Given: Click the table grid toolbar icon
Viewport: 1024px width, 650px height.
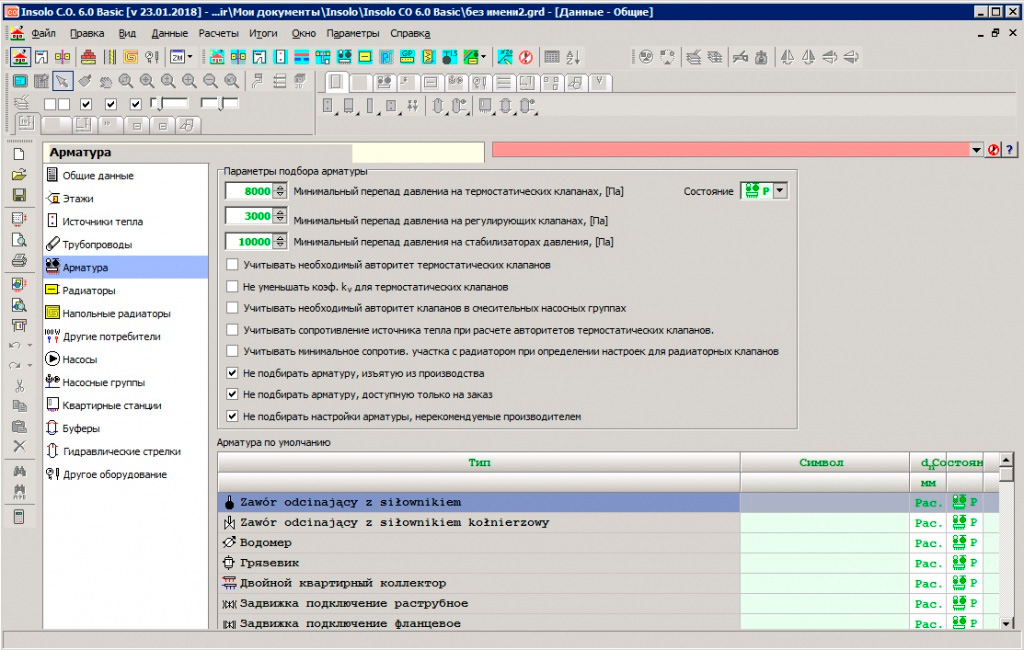Looking at the screenshot, I should [552, 57].
